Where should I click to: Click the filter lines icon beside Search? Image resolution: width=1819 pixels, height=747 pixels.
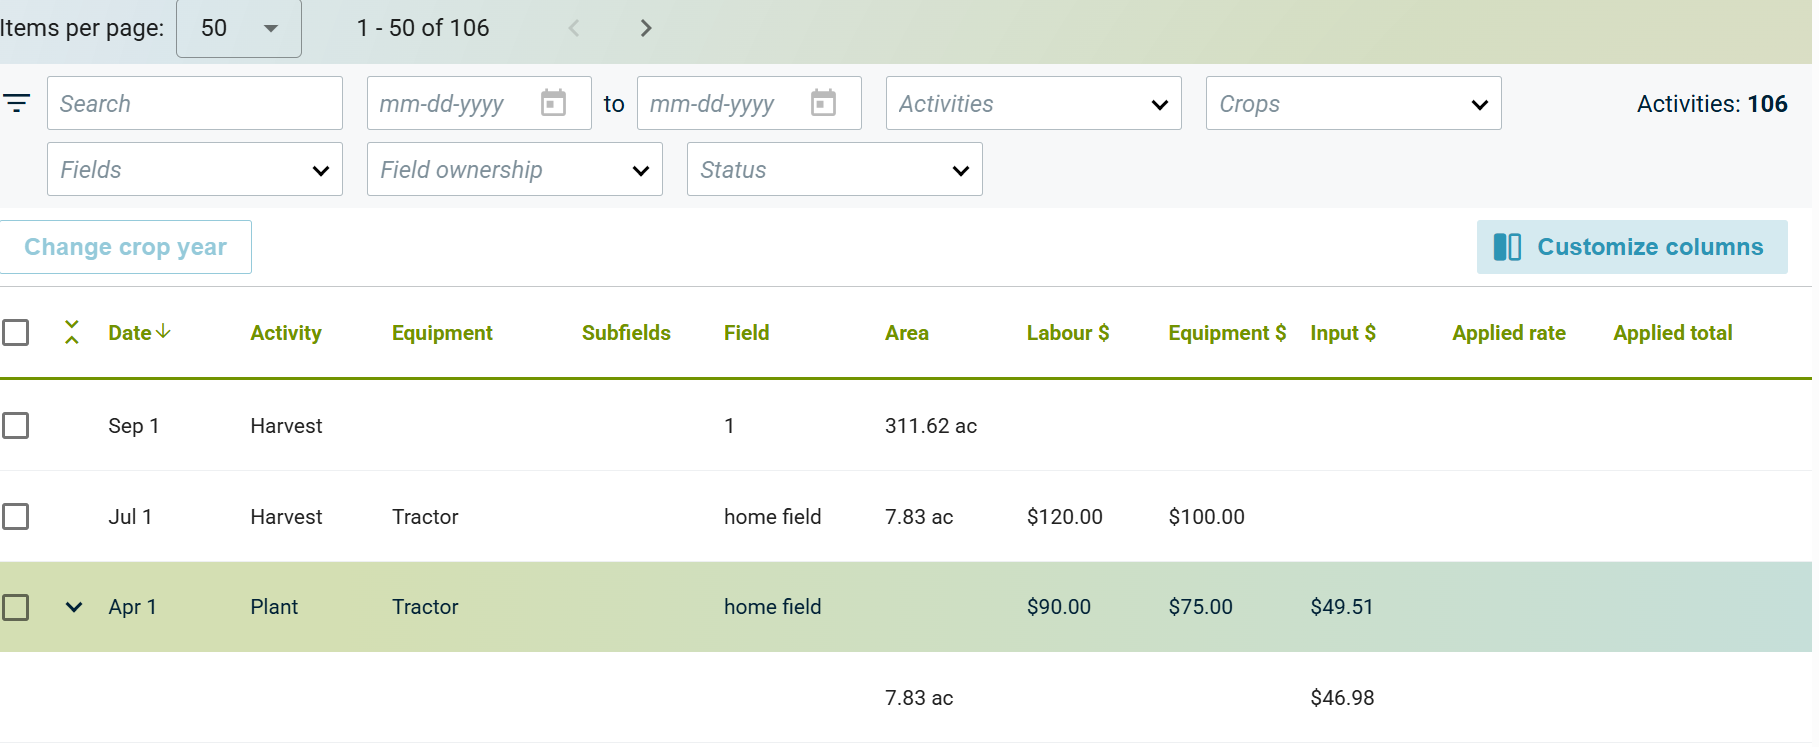(17, 103)
